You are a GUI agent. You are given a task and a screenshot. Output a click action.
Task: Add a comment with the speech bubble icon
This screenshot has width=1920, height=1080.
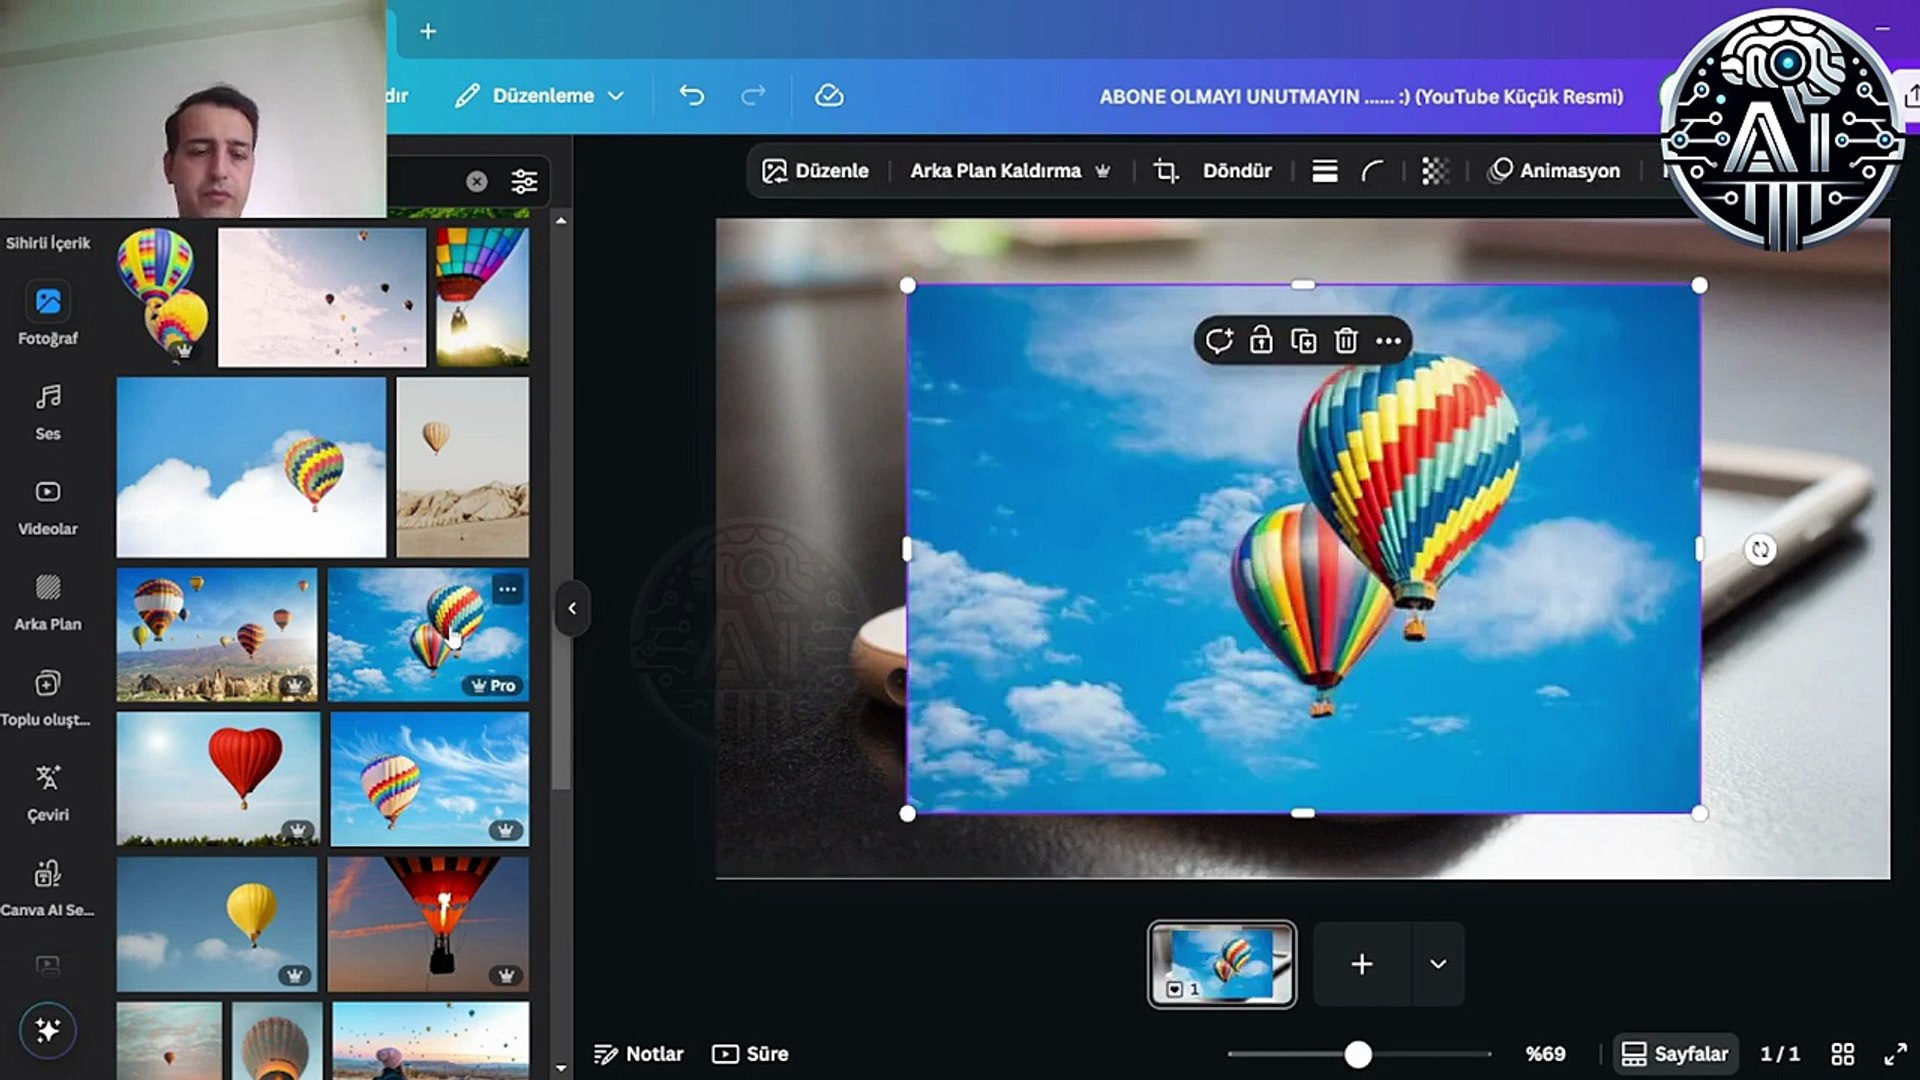tap(1220, 341)
